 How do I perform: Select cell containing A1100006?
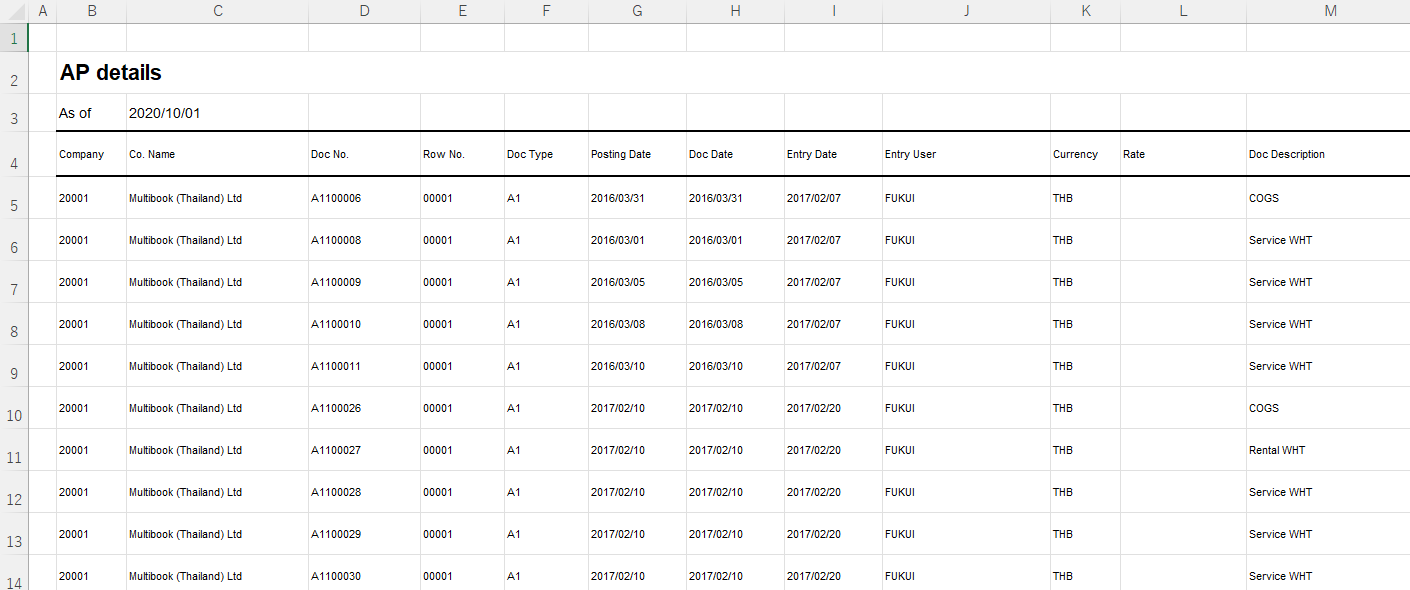tap(365, 198)
